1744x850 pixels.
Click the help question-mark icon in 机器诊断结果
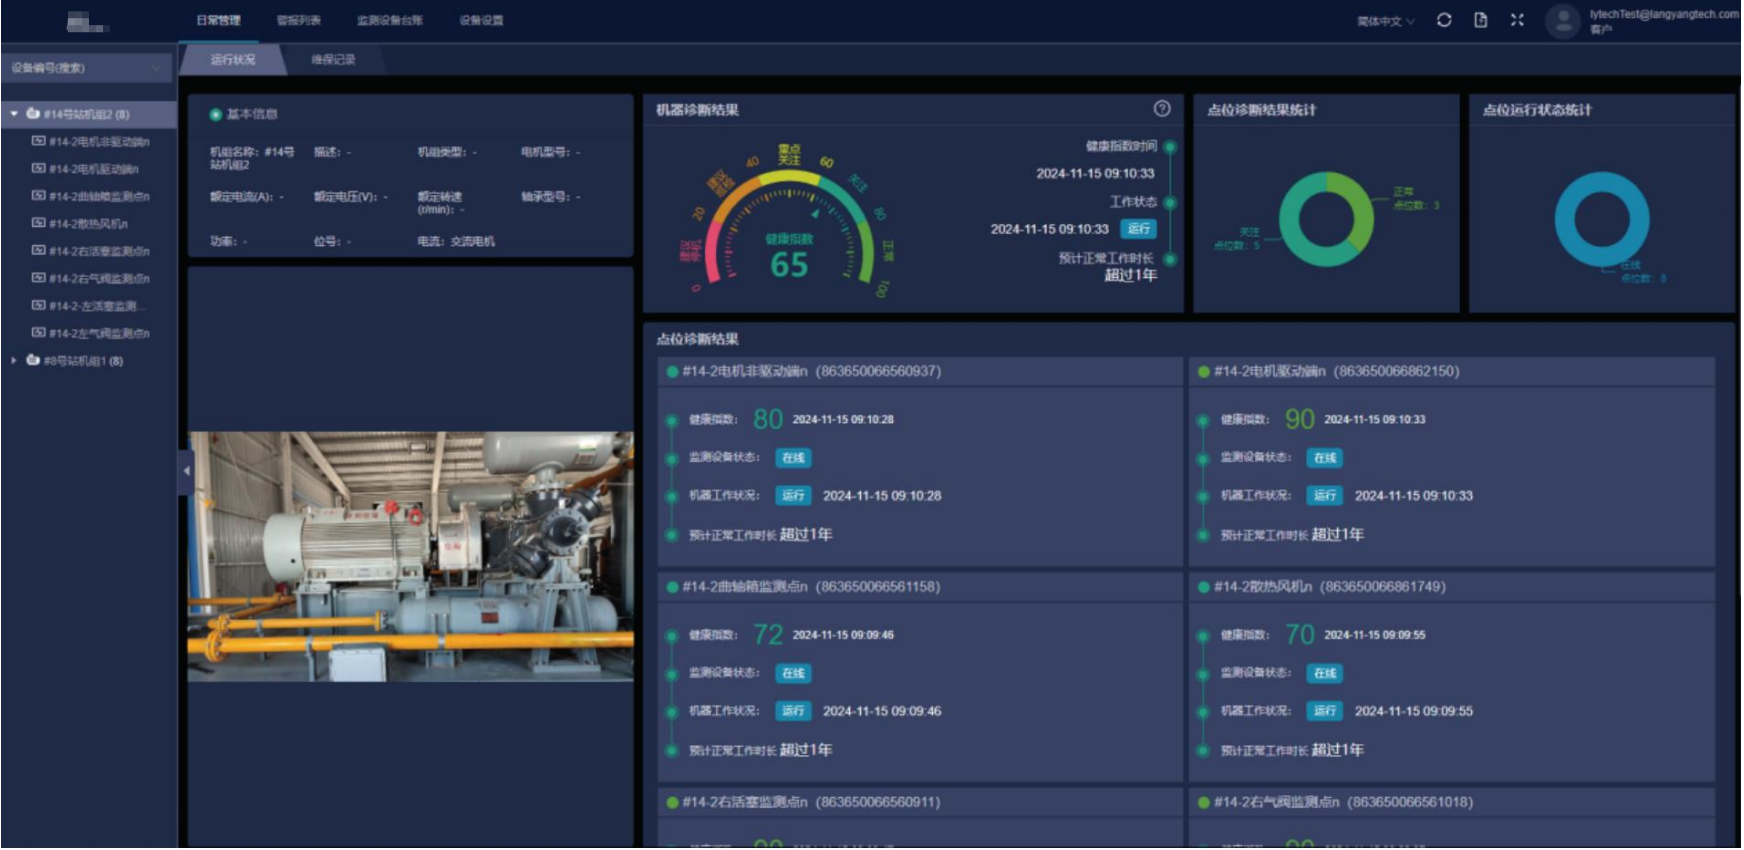[1162, 109]
